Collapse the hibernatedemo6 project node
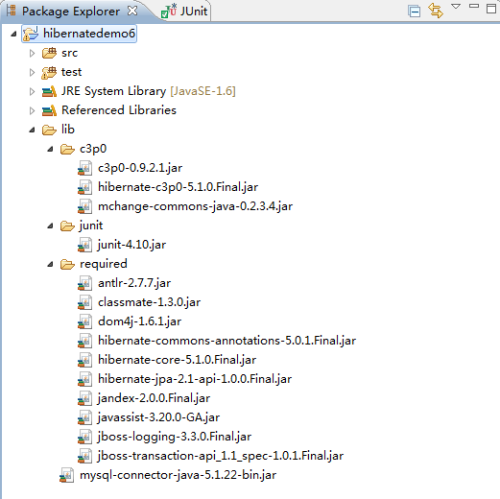 click(14, 34)
